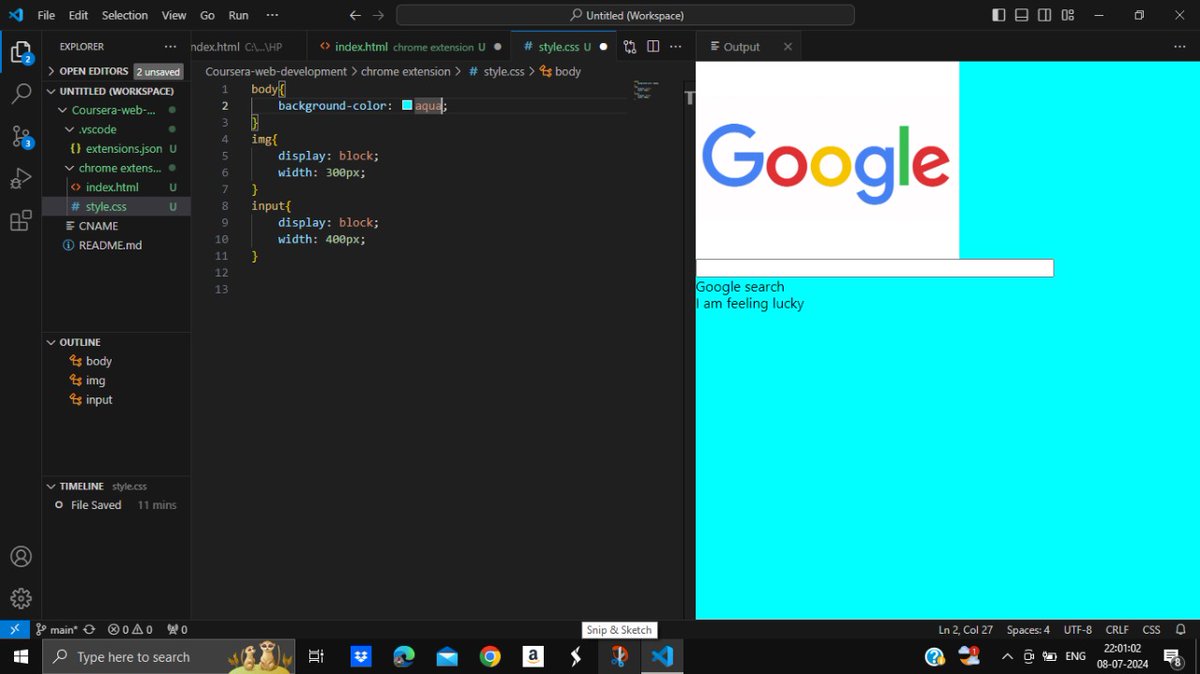The image size is (1200, 674).
Task: Open the Source Control view
Action: [20, 137]
